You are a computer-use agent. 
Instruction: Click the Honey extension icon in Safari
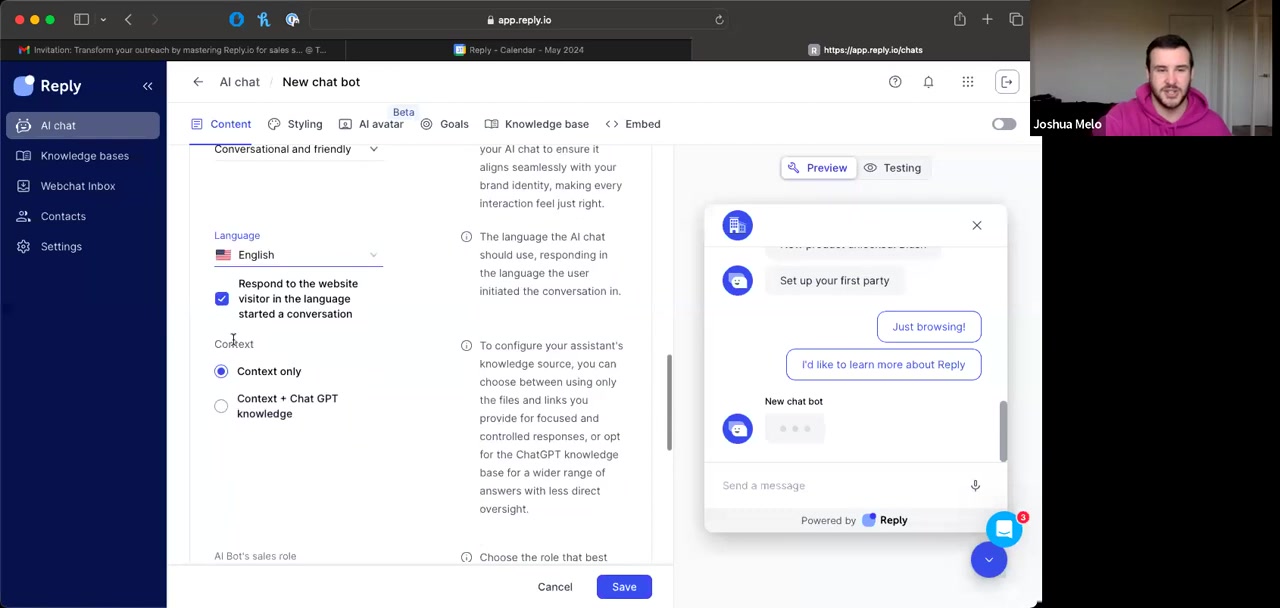point(264,20)
